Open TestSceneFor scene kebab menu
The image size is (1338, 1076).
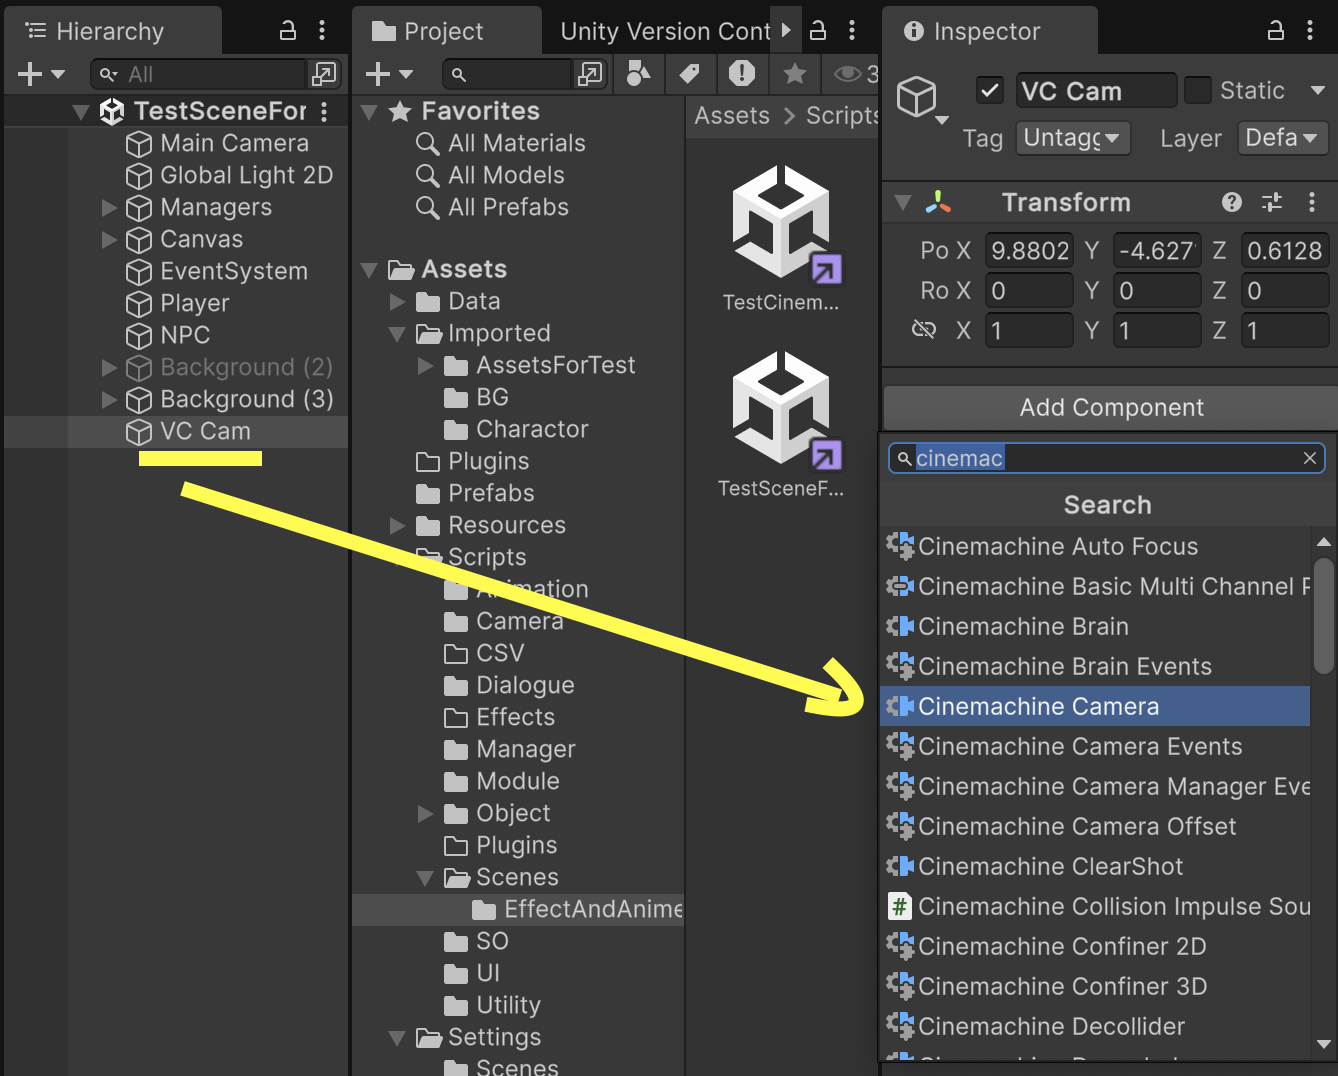(x=324, y=111)
